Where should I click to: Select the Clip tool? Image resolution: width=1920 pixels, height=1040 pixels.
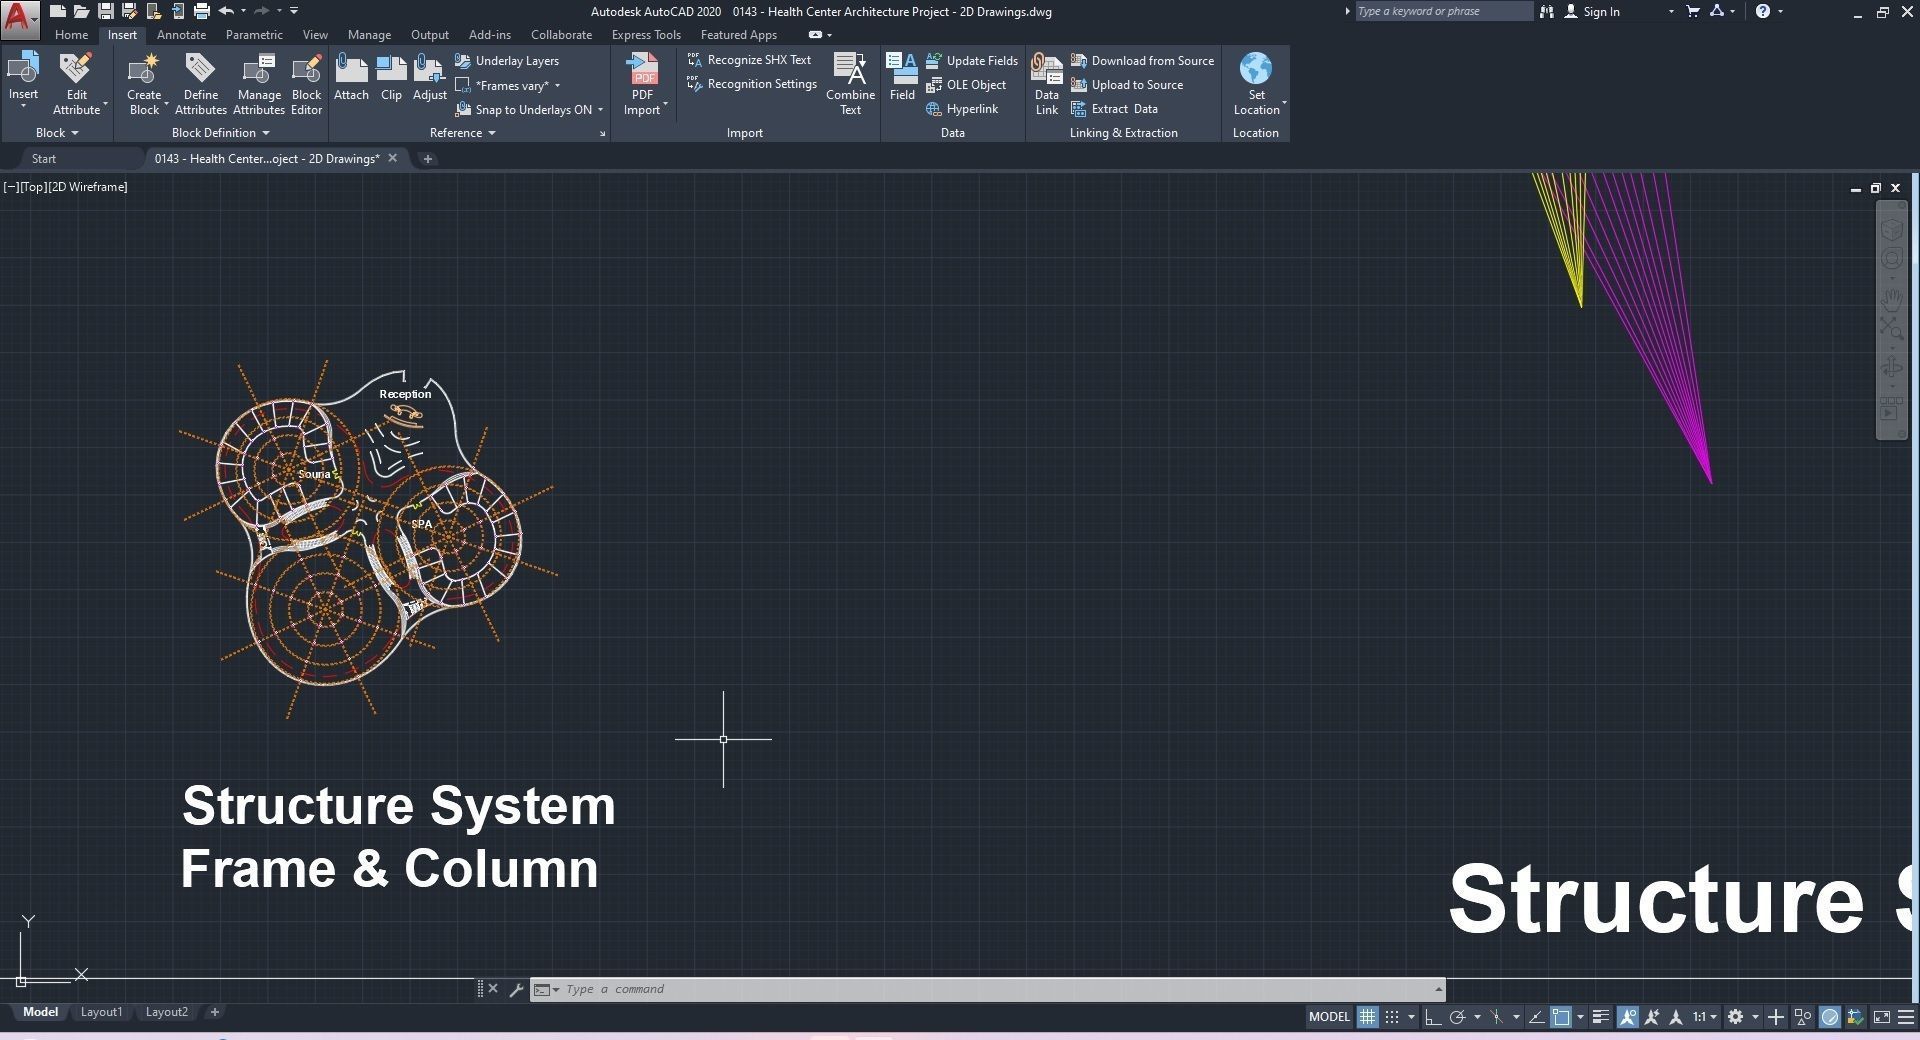point(391,78)
